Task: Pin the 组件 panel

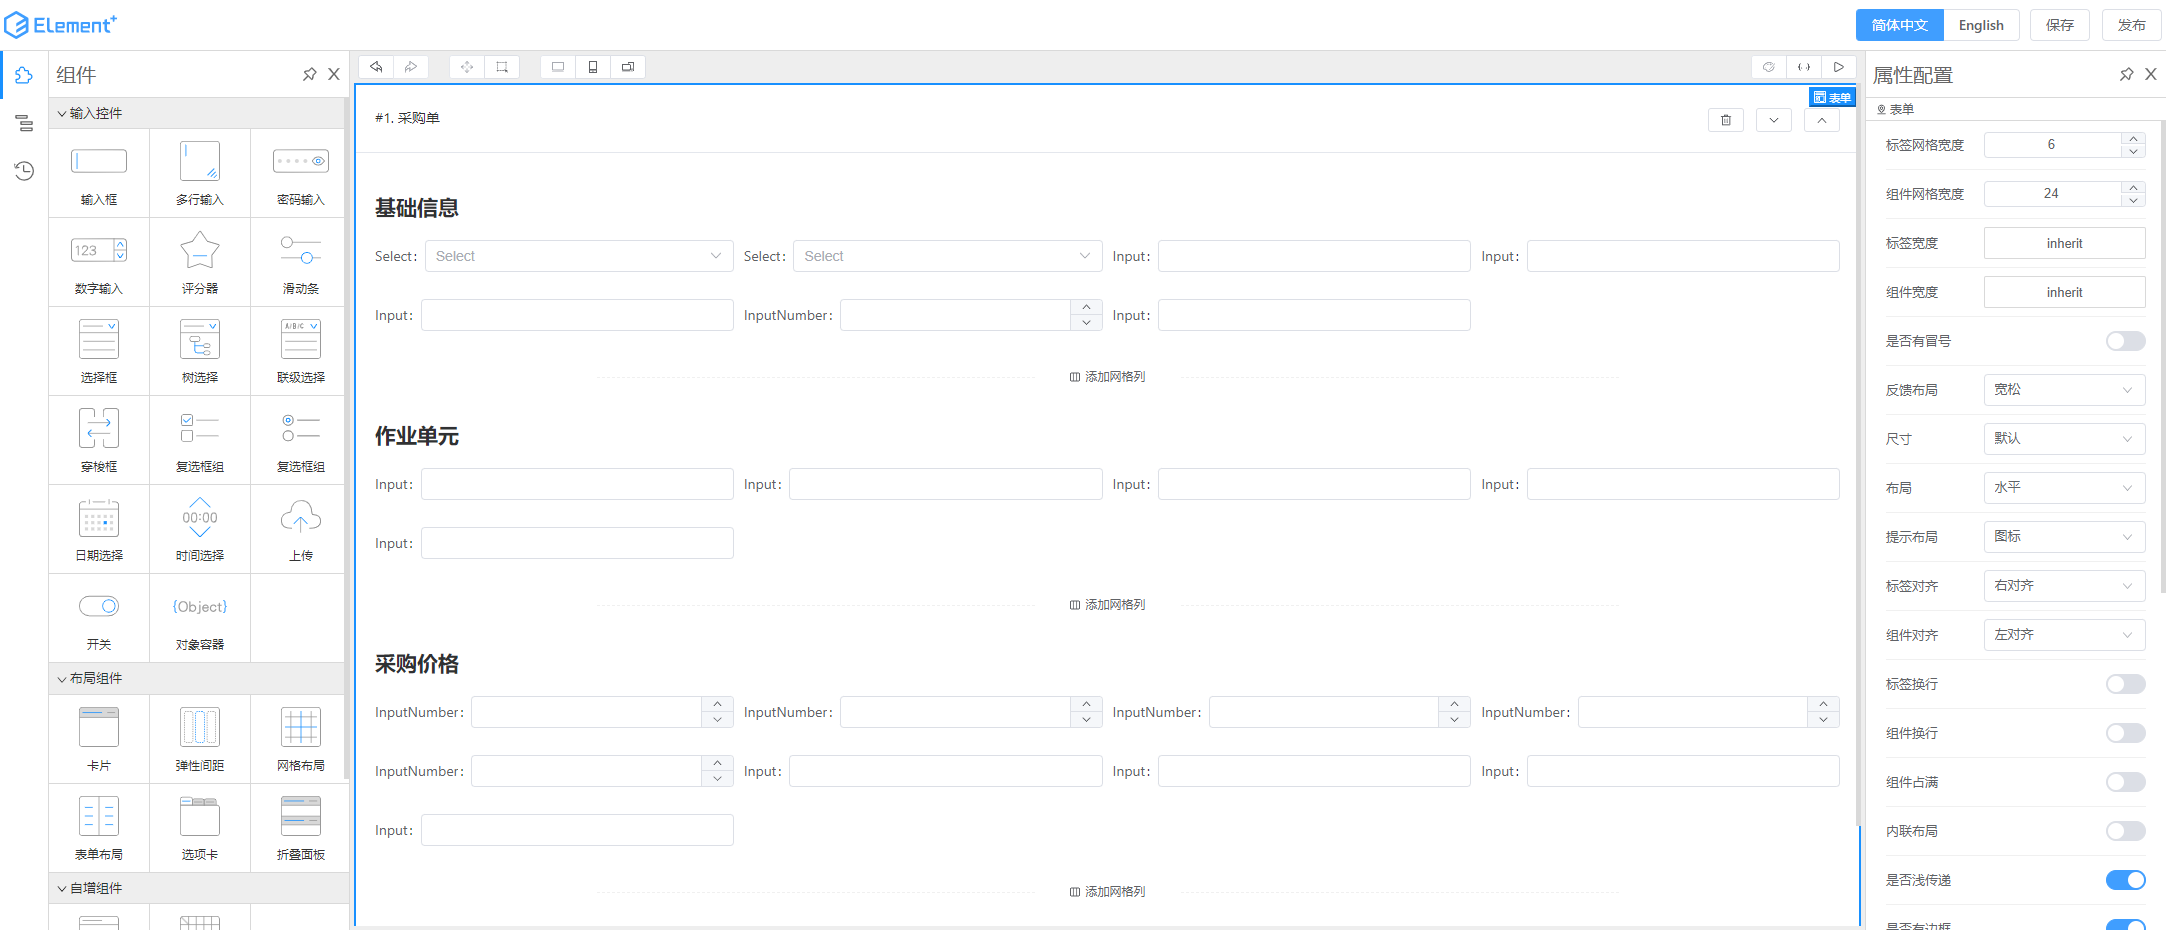Action: [310, 74]
